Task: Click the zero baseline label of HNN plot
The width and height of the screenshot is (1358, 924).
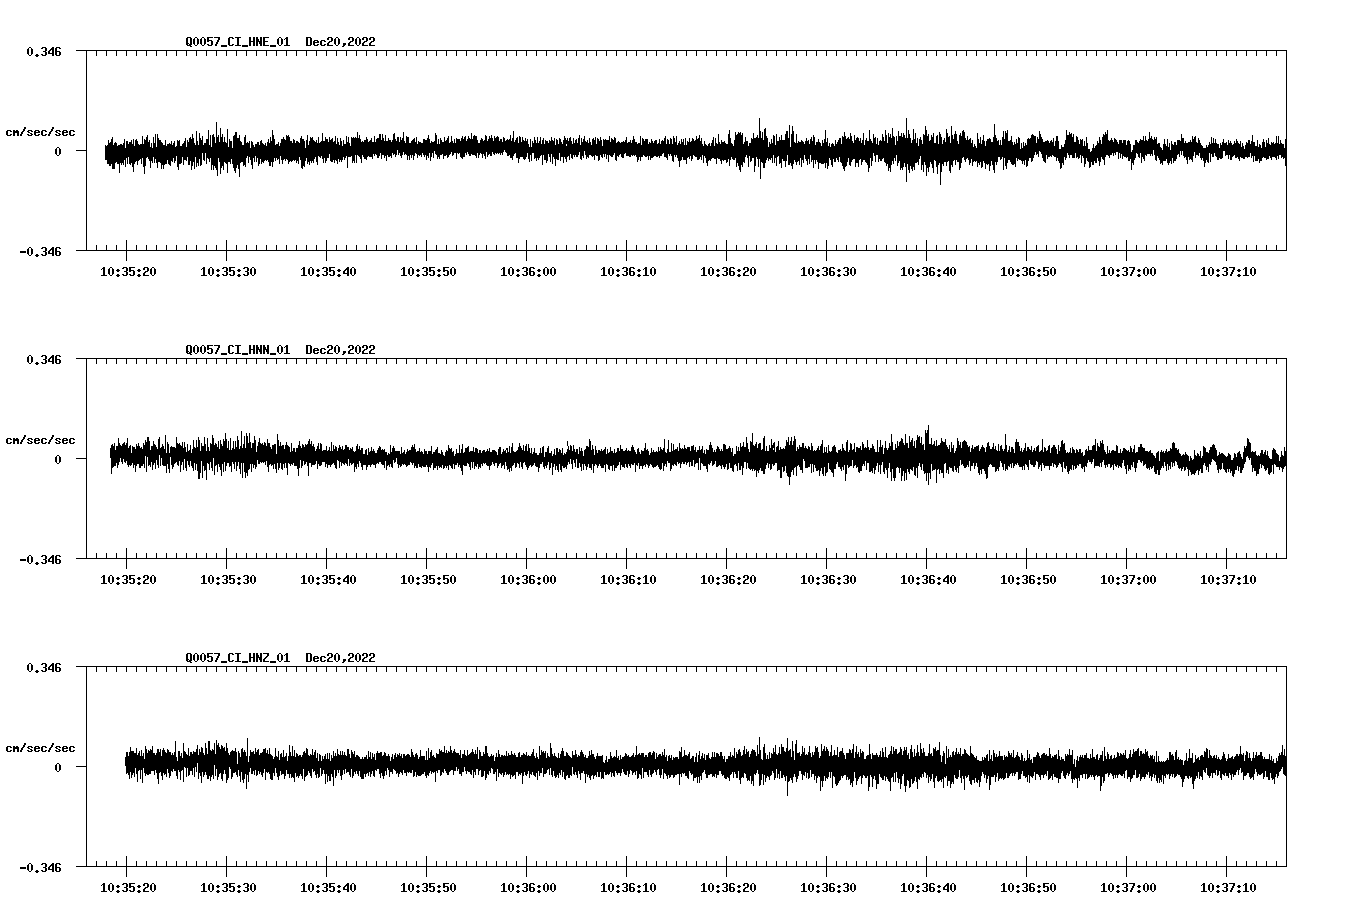Action: pyautogui.click(x=58, y=459)
